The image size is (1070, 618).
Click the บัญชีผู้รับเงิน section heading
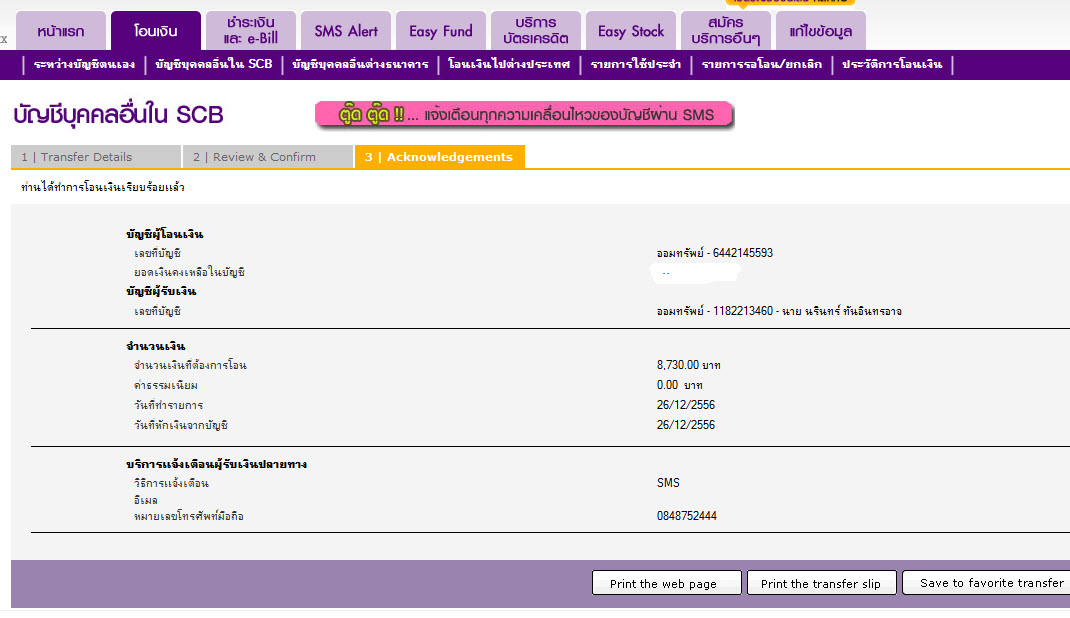click(161, 291)
